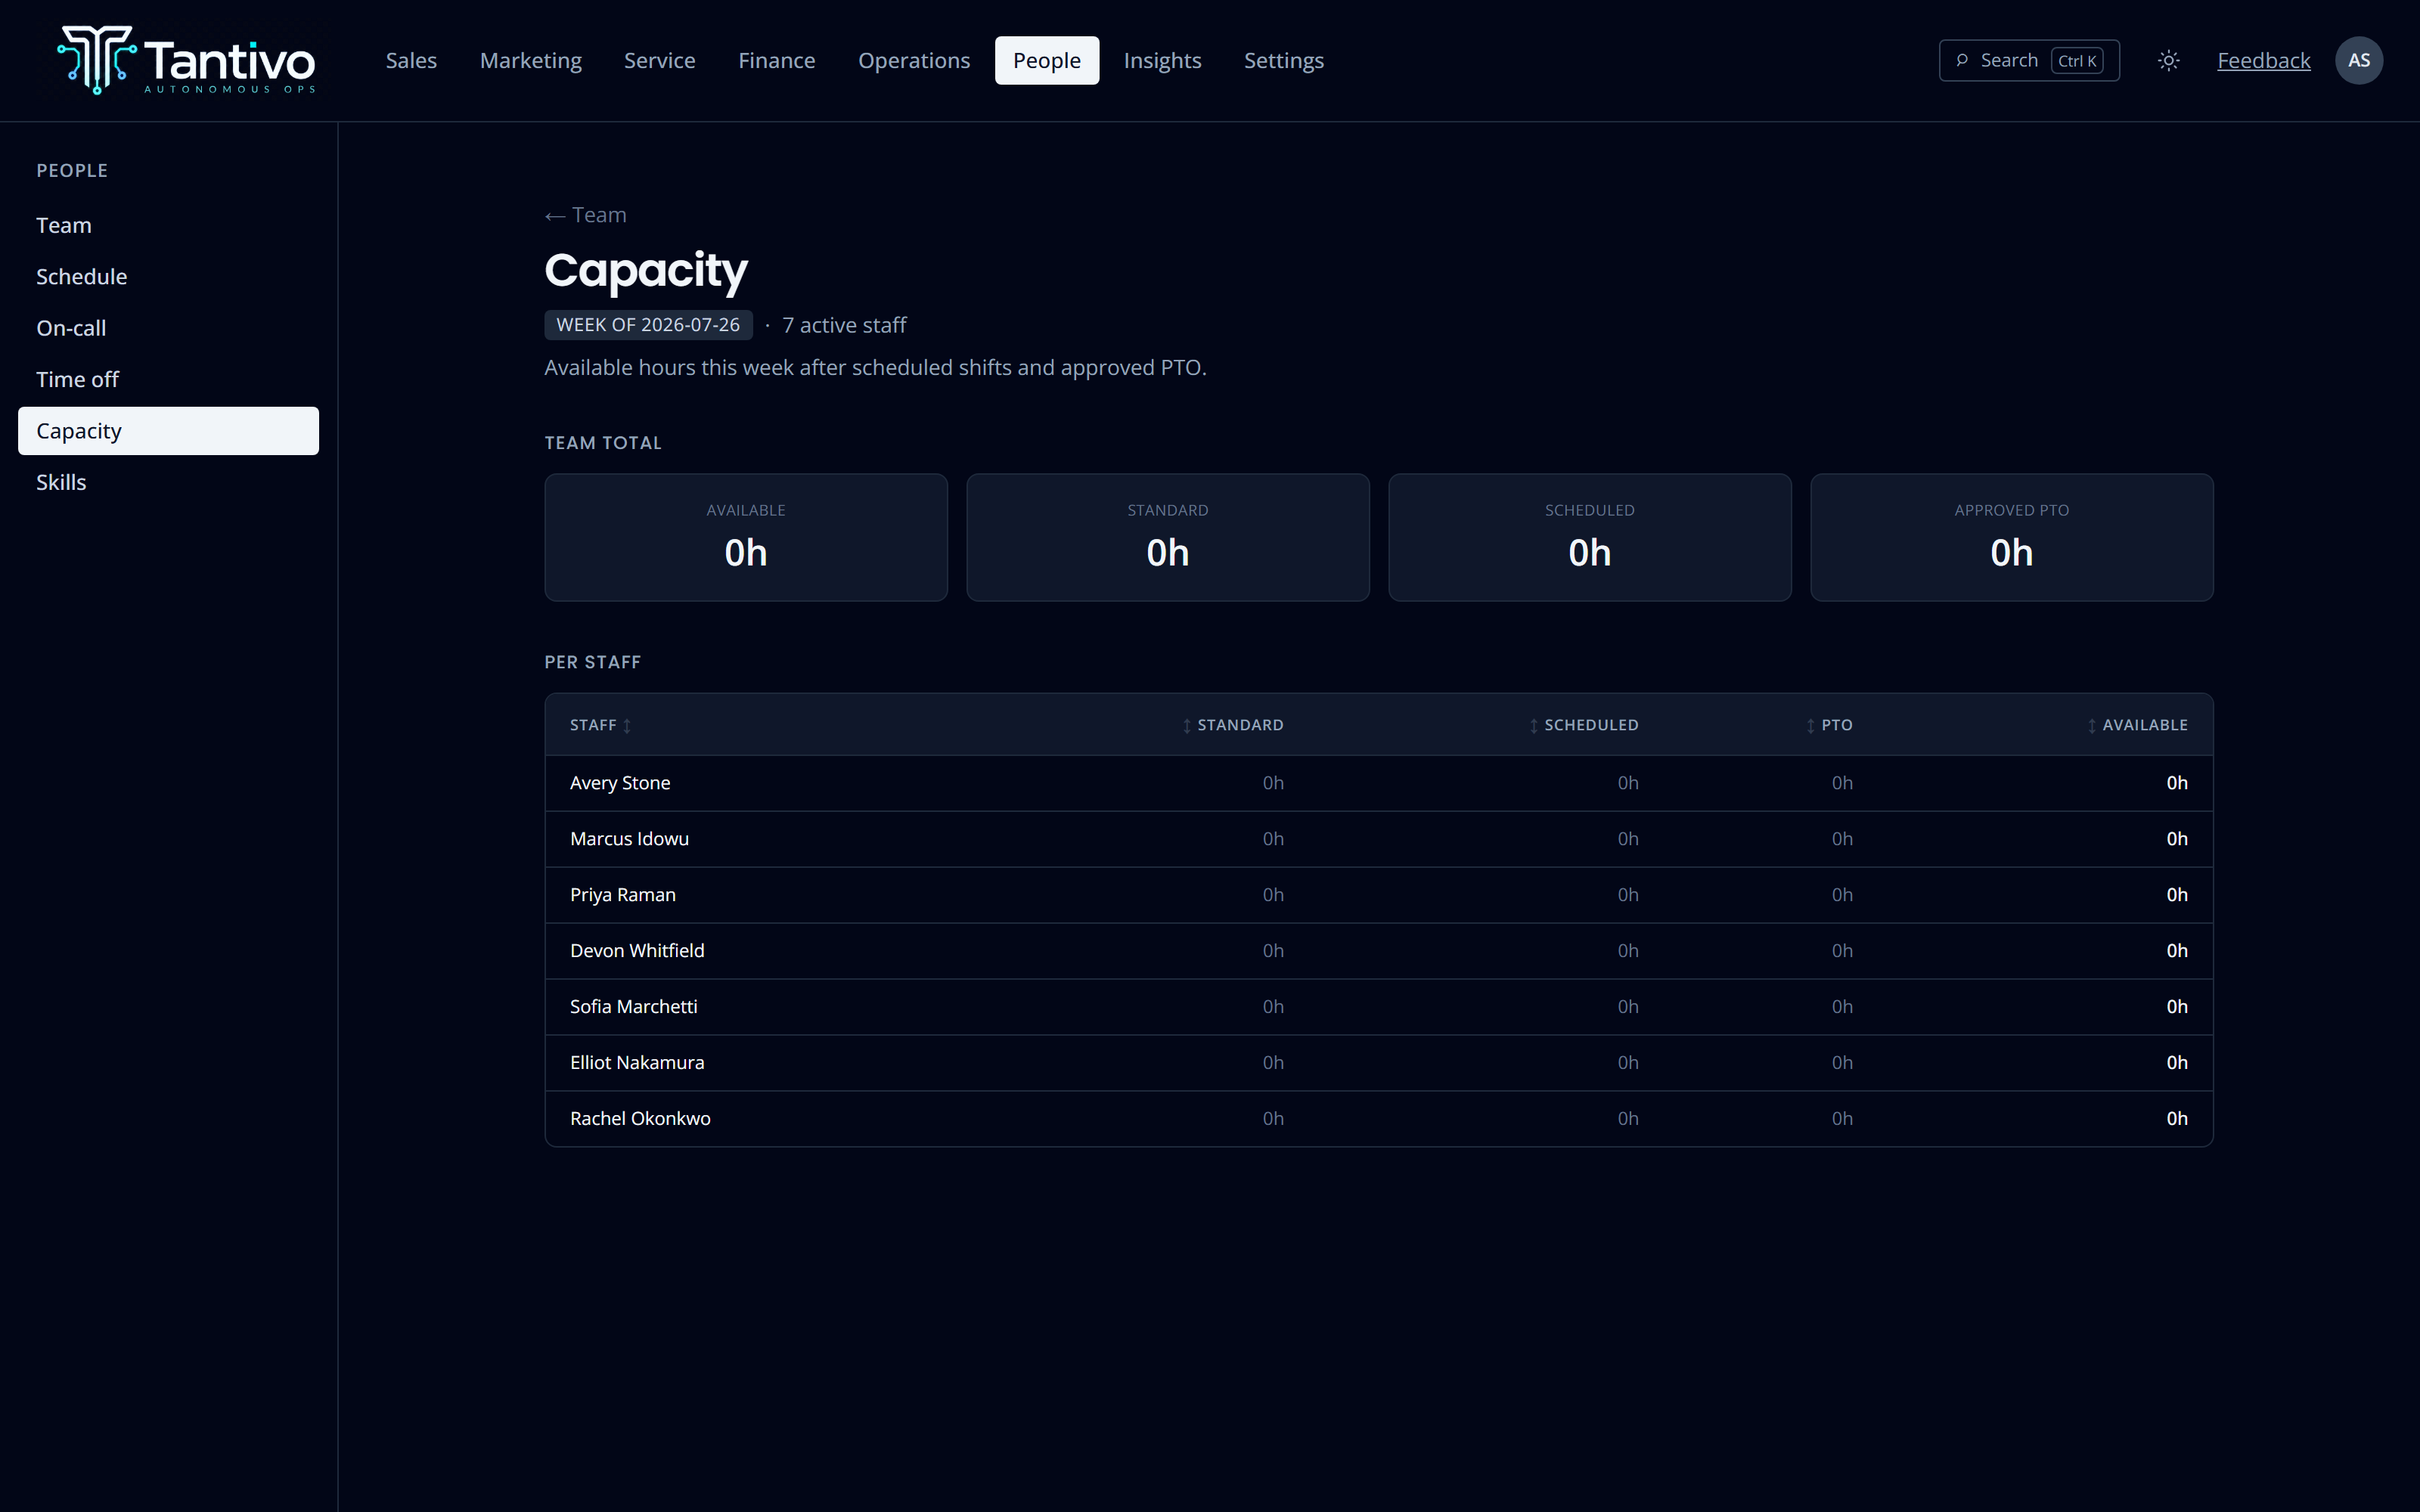The width and height of the screenshot is (2420, 1512).
Task: Click the Feedback link
Action: (x=2263, y=60)
